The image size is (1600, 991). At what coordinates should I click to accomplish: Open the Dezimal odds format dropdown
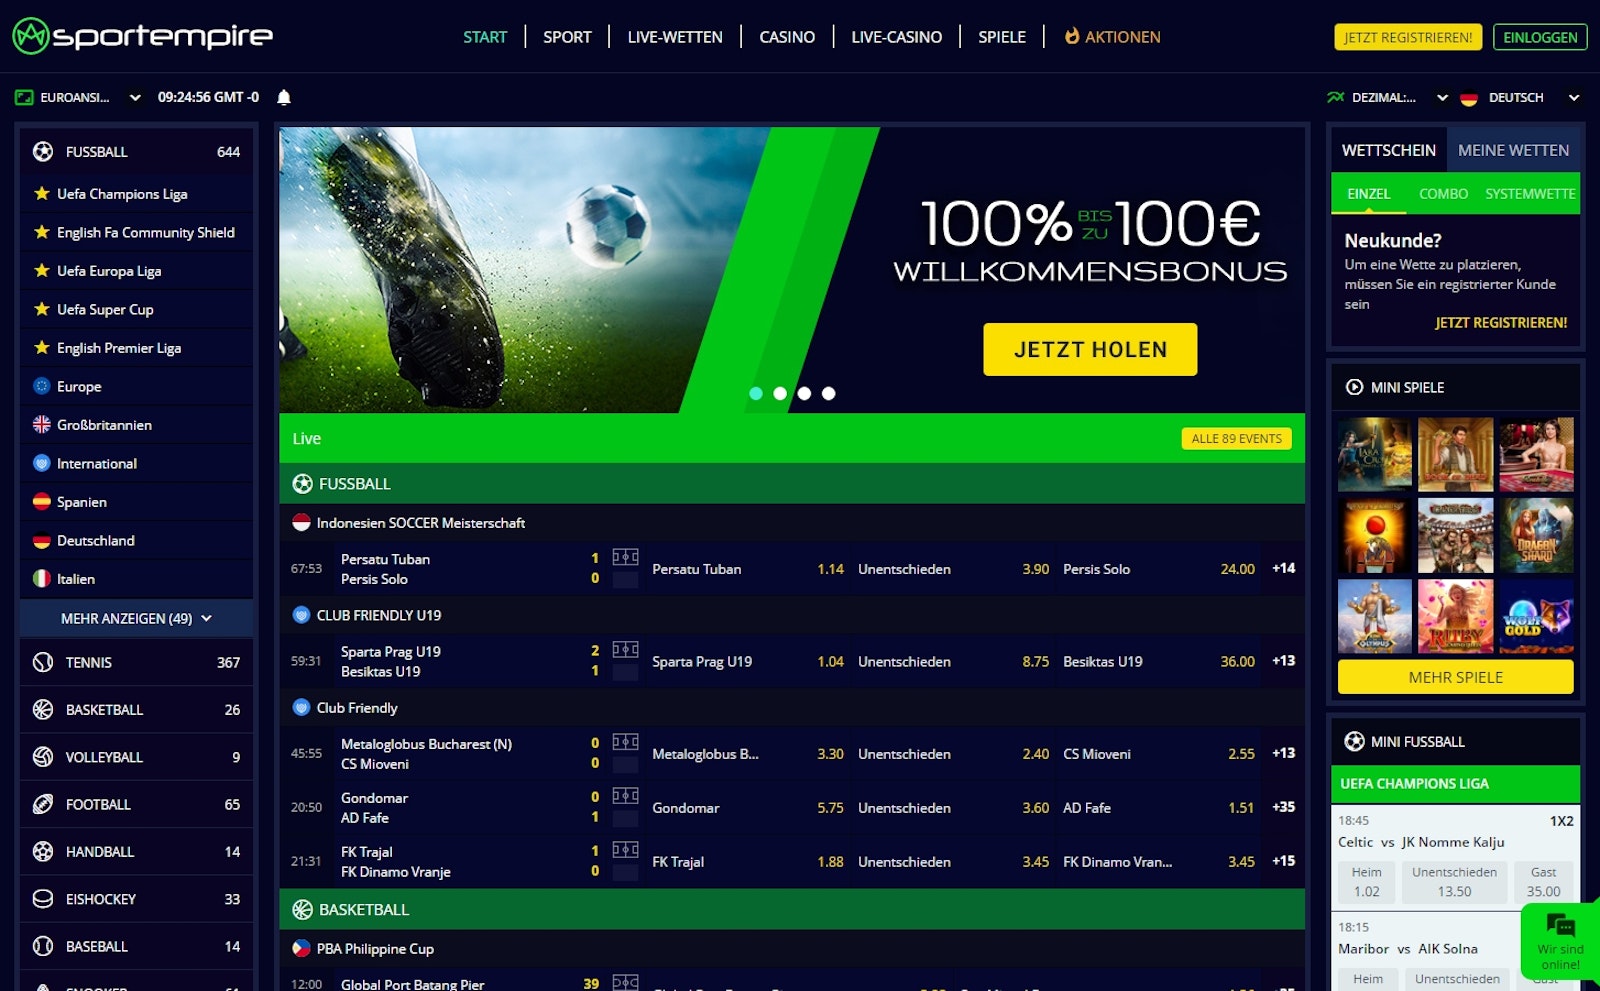click(x=1387, y=97)
